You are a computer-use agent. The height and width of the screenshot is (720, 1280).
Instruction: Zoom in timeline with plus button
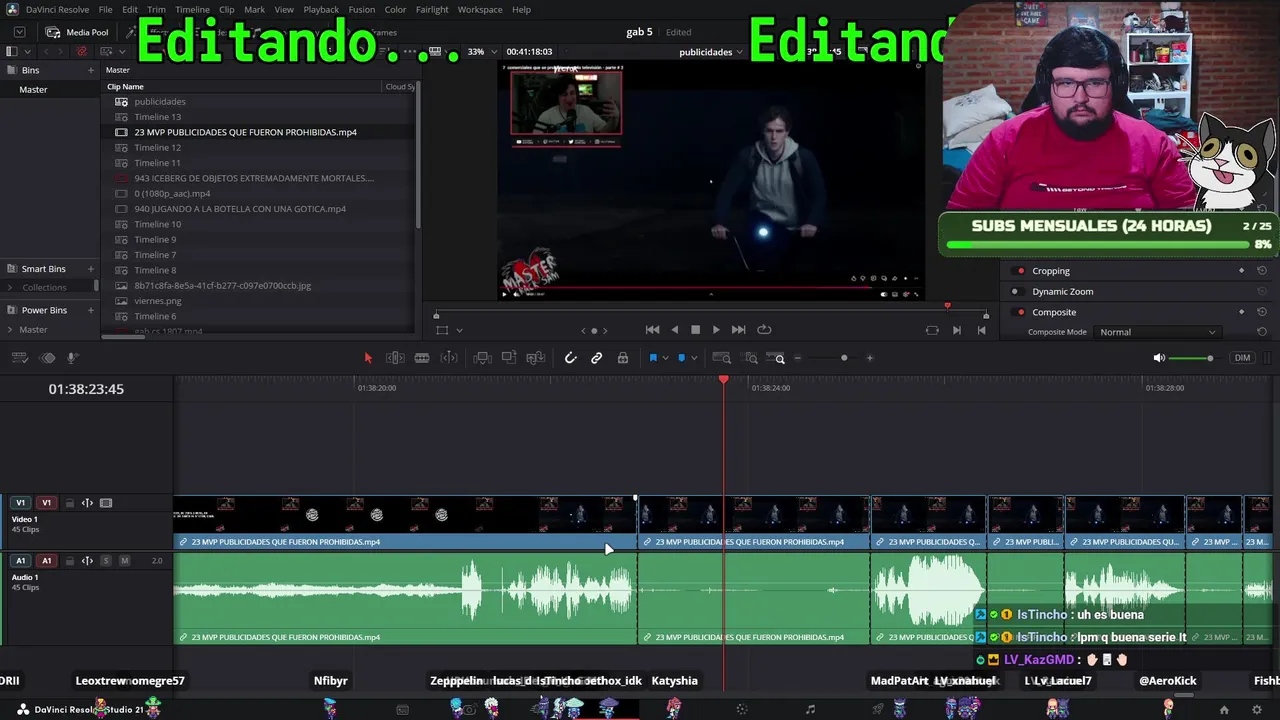[x=869, y=358]
